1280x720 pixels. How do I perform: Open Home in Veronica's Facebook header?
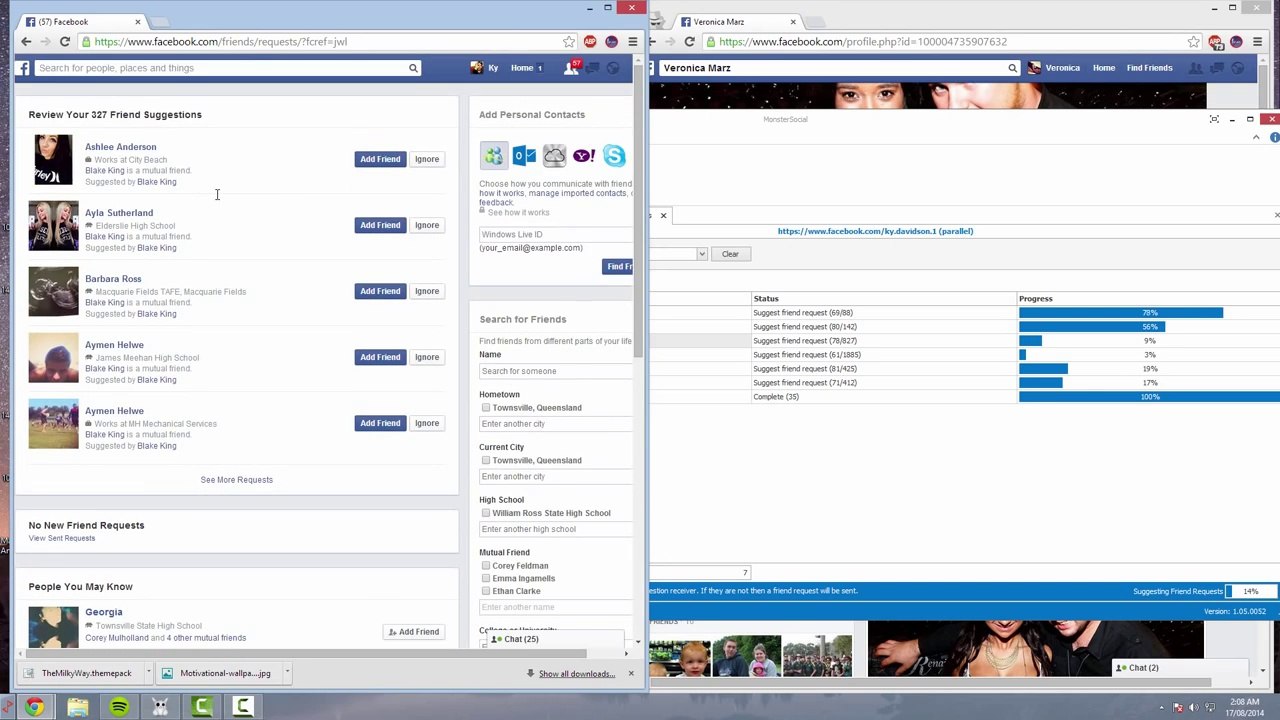1104,68
